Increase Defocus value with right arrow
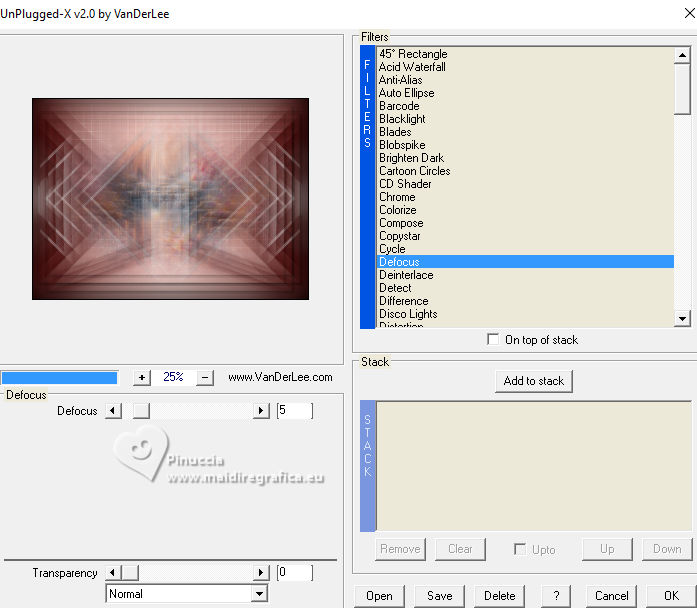 coord(261,411)
